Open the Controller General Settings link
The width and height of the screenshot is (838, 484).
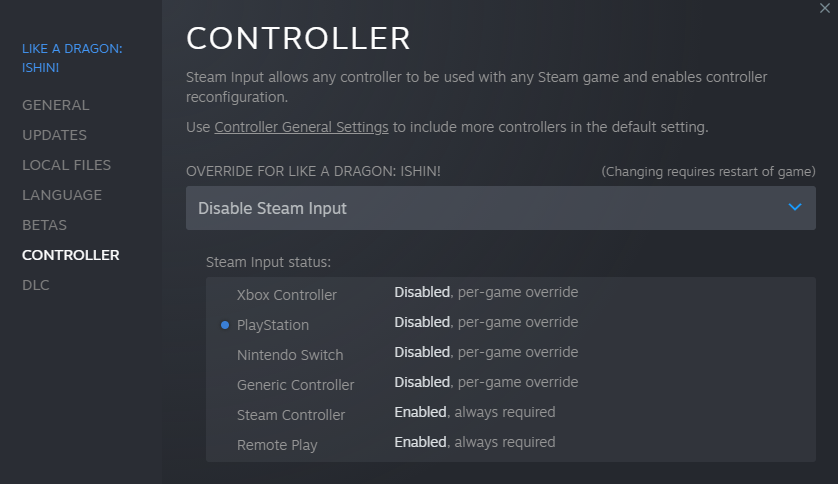pyautogui.click(x=301, y=127)
